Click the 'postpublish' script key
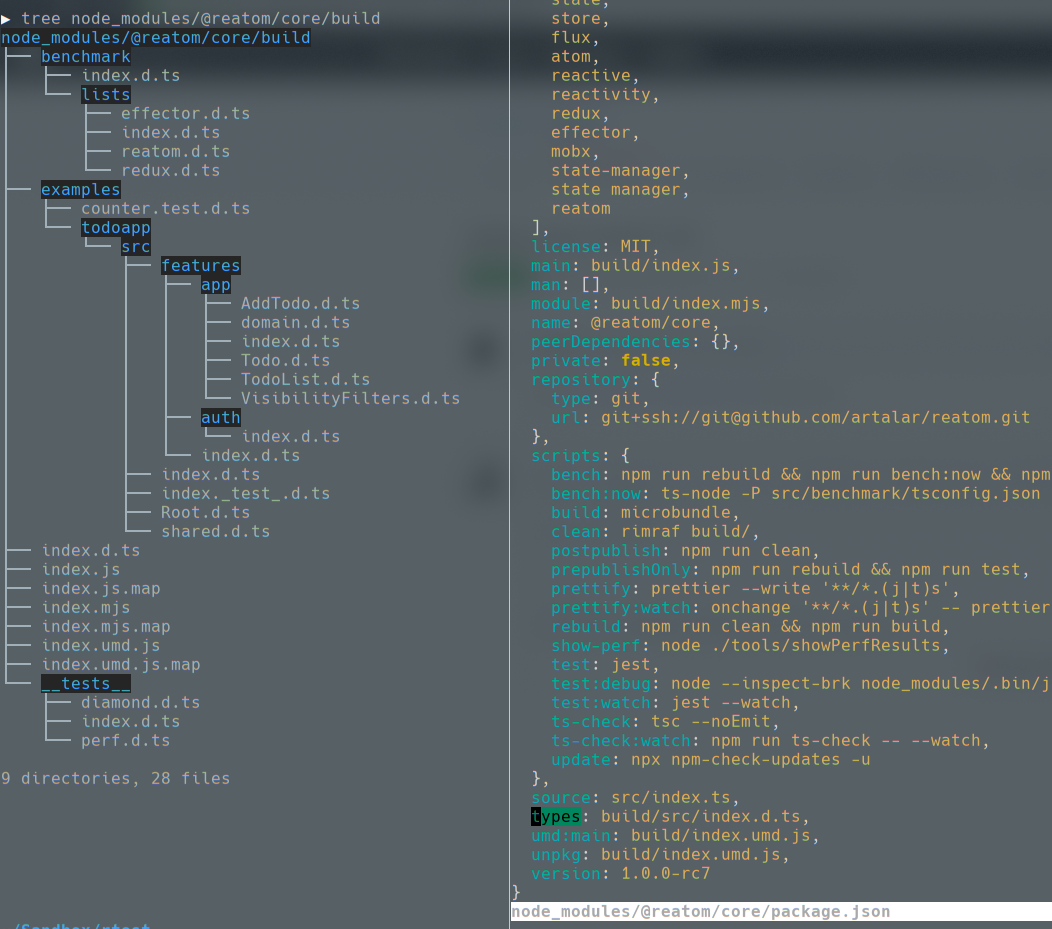 605,550
